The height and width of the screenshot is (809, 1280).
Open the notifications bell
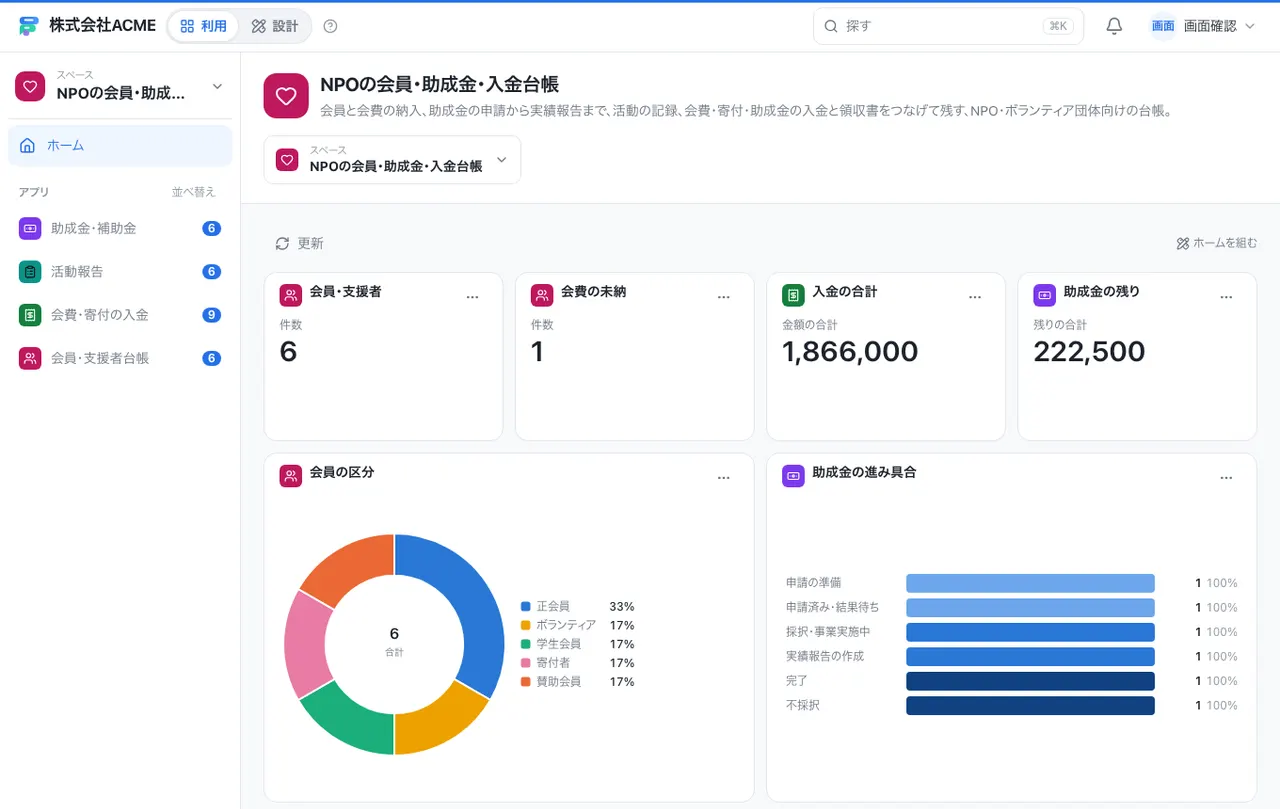coord(1114,26)
